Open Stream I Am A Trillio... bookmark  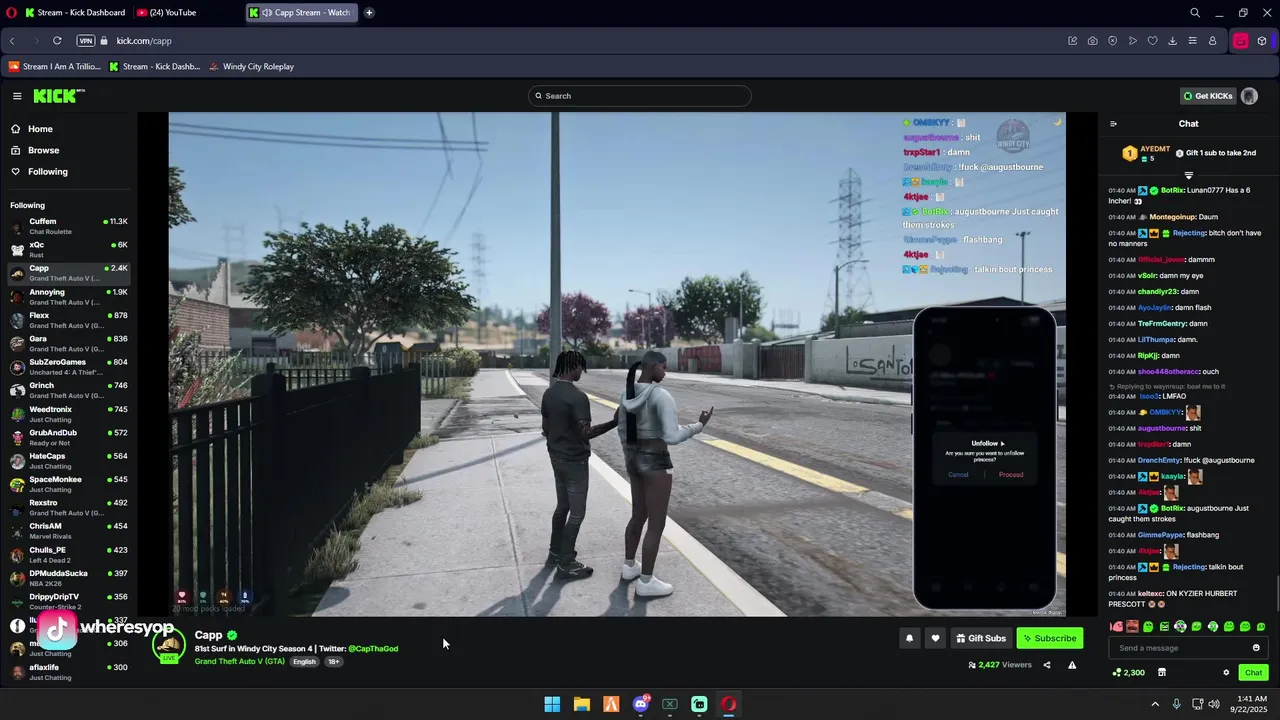click(x=54, y=67)
